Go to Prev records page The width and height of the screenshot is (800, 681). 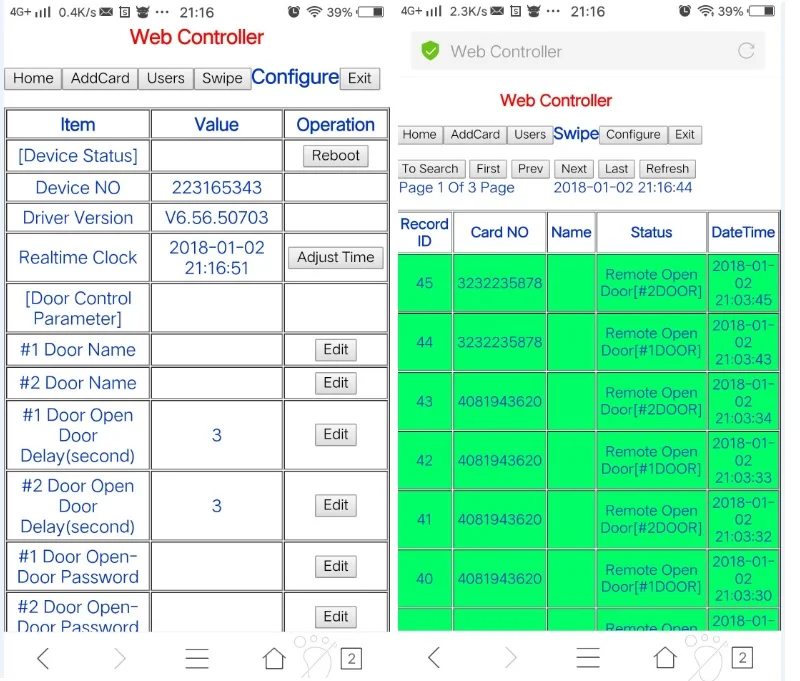(x=531, y=169)
